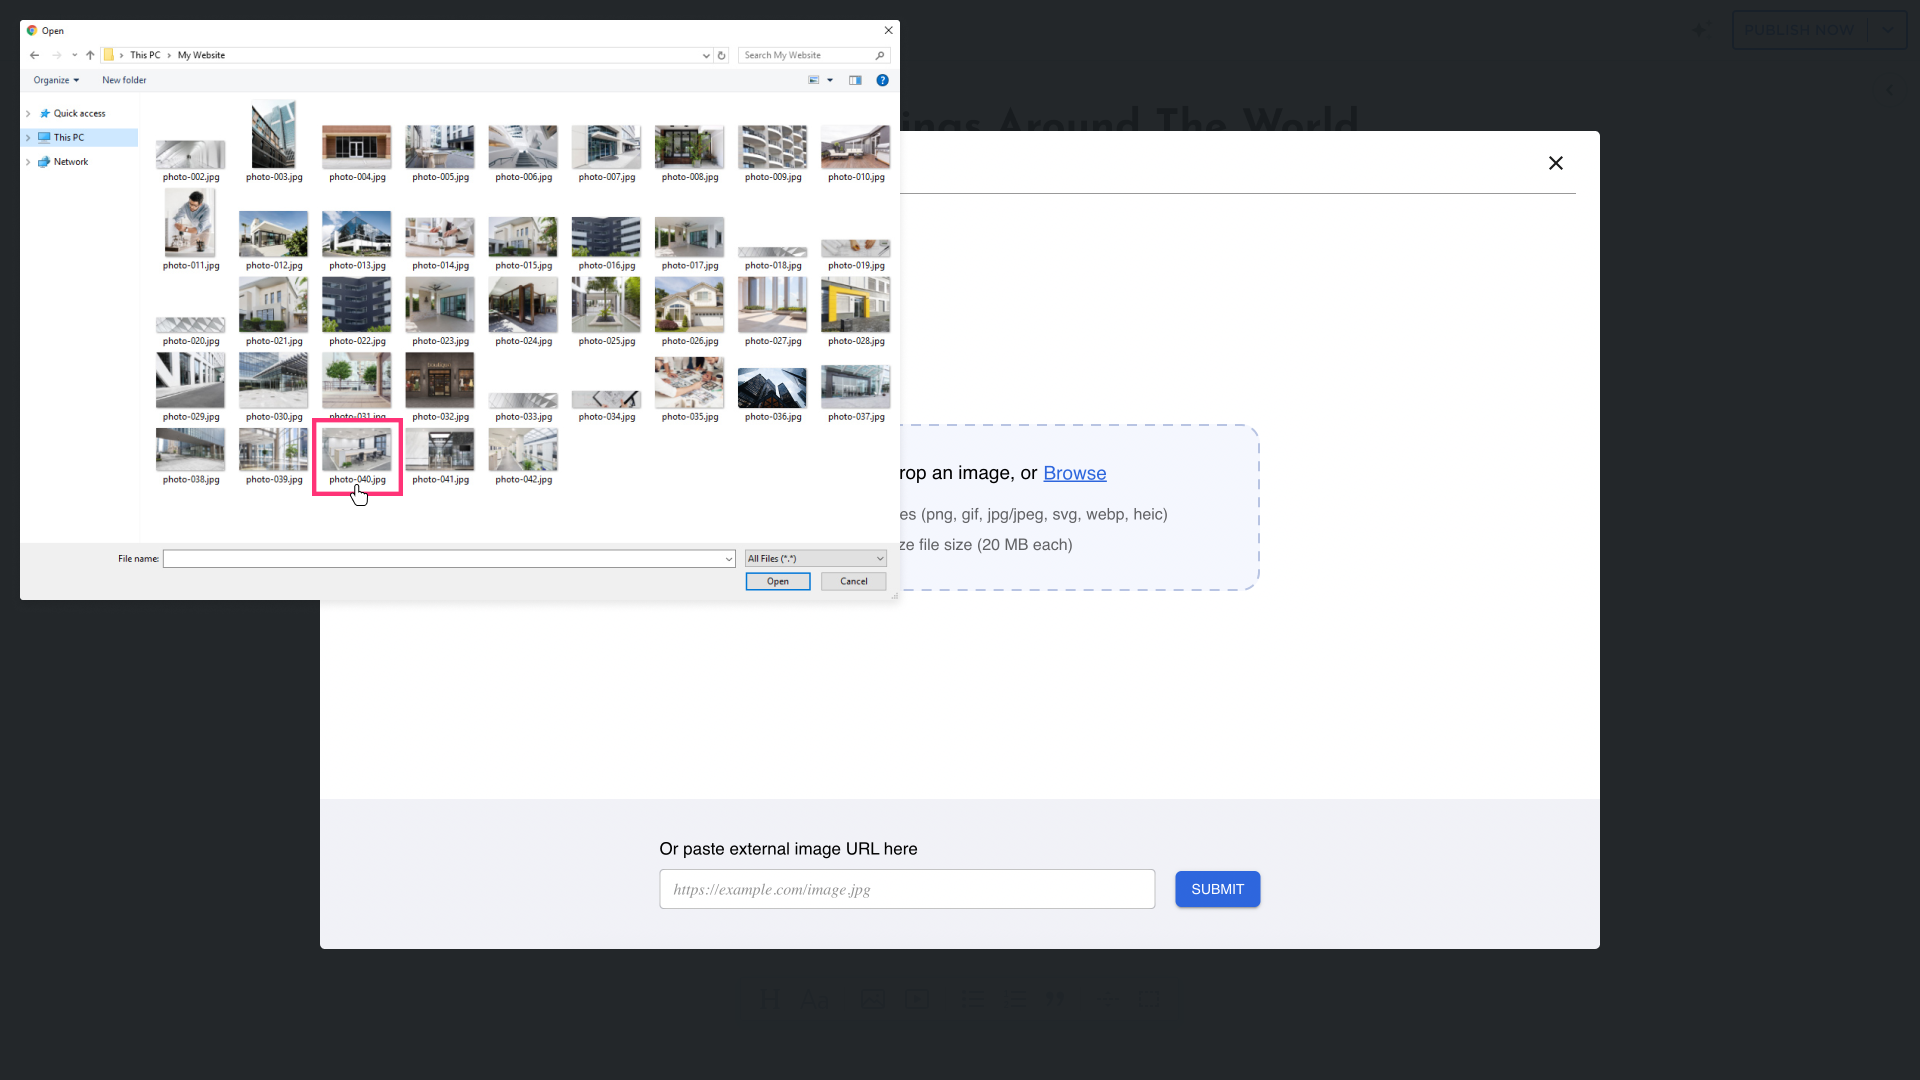Expand the Network tree node
Image resolution: width=1920 pixels, height=1080 pixels.
pyautogui.click(x=28, y=162)
